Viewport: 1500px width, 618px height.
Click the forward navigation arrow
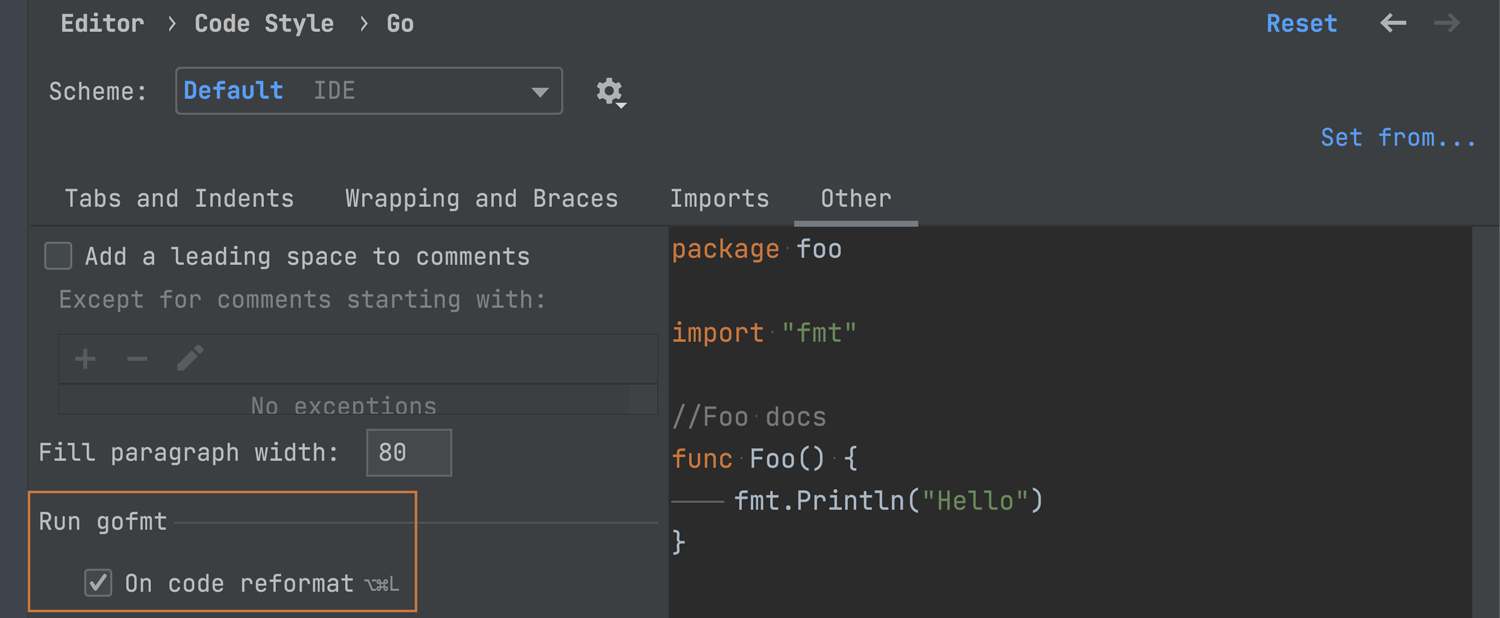[x=1447, y=24]
